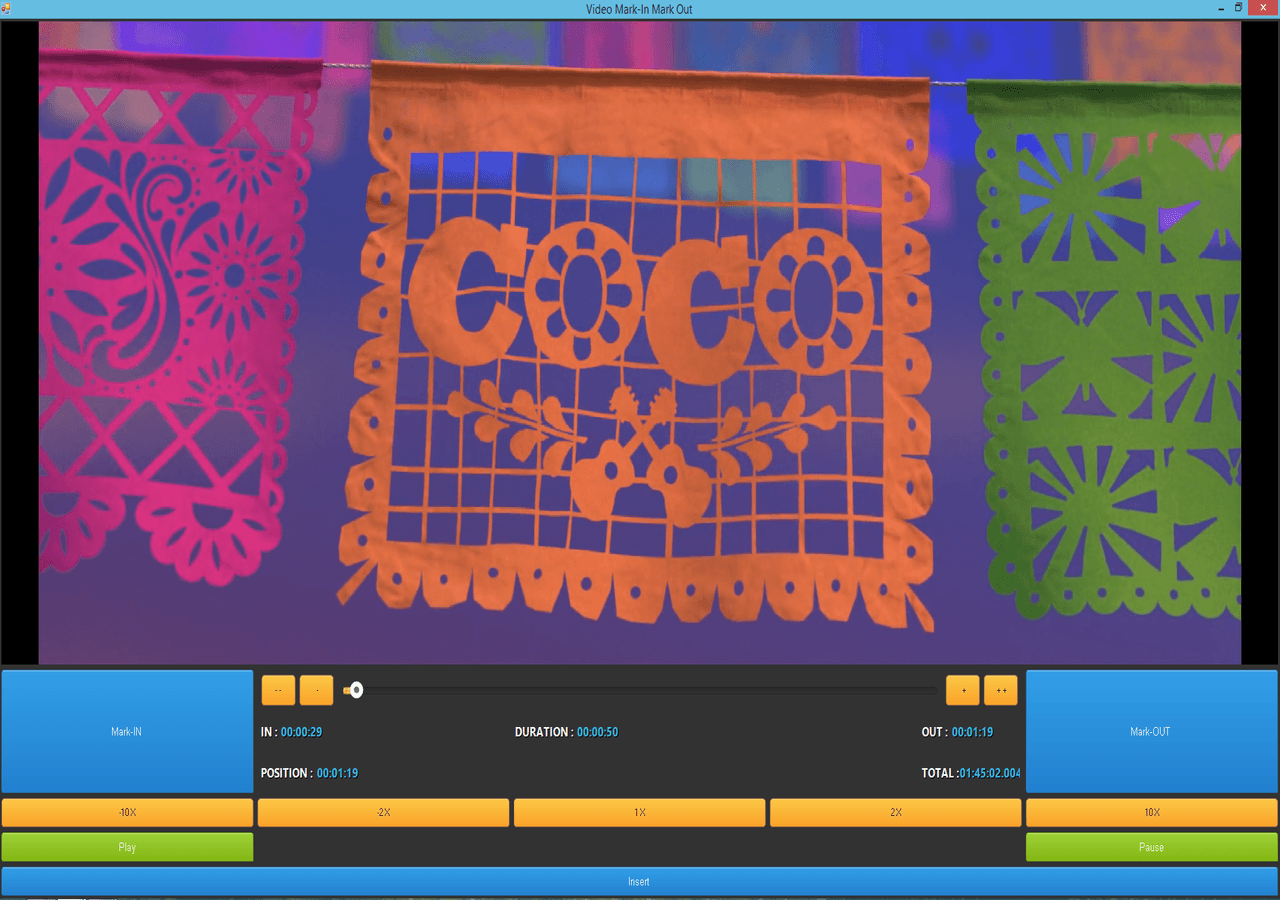Restore down the application window
This screenshot has height=900, width=1280.
(x=1238, y=8)
